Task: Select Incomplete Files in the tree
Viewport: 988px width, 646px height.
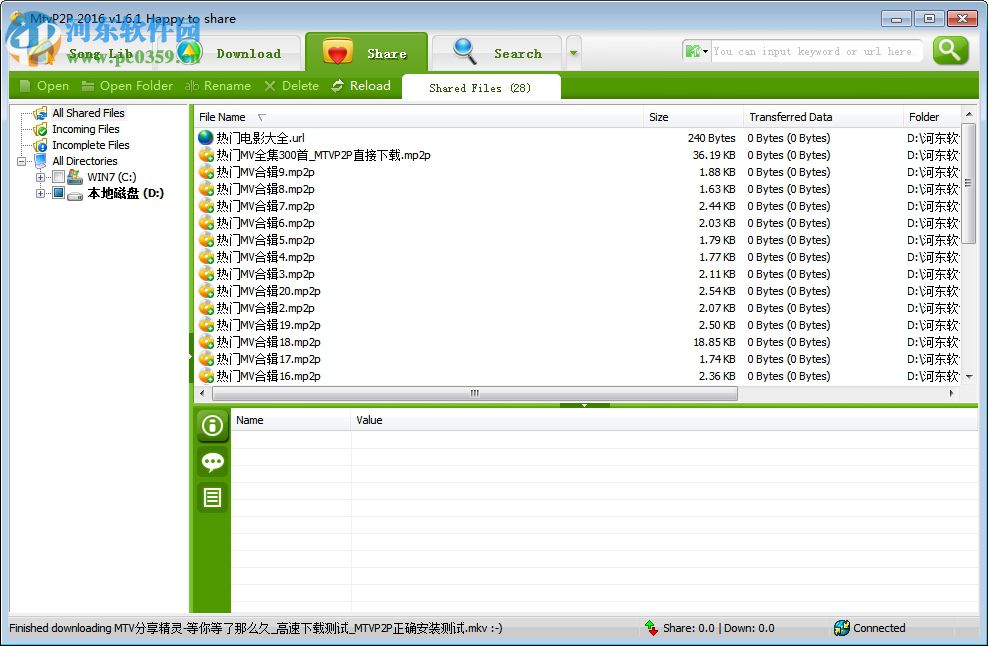Action: coord(91,145)
